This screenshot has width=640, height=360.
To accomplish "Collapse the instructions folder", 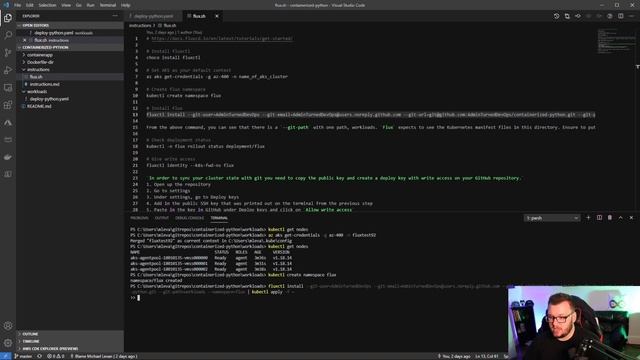I will click(x=38, y=69).
